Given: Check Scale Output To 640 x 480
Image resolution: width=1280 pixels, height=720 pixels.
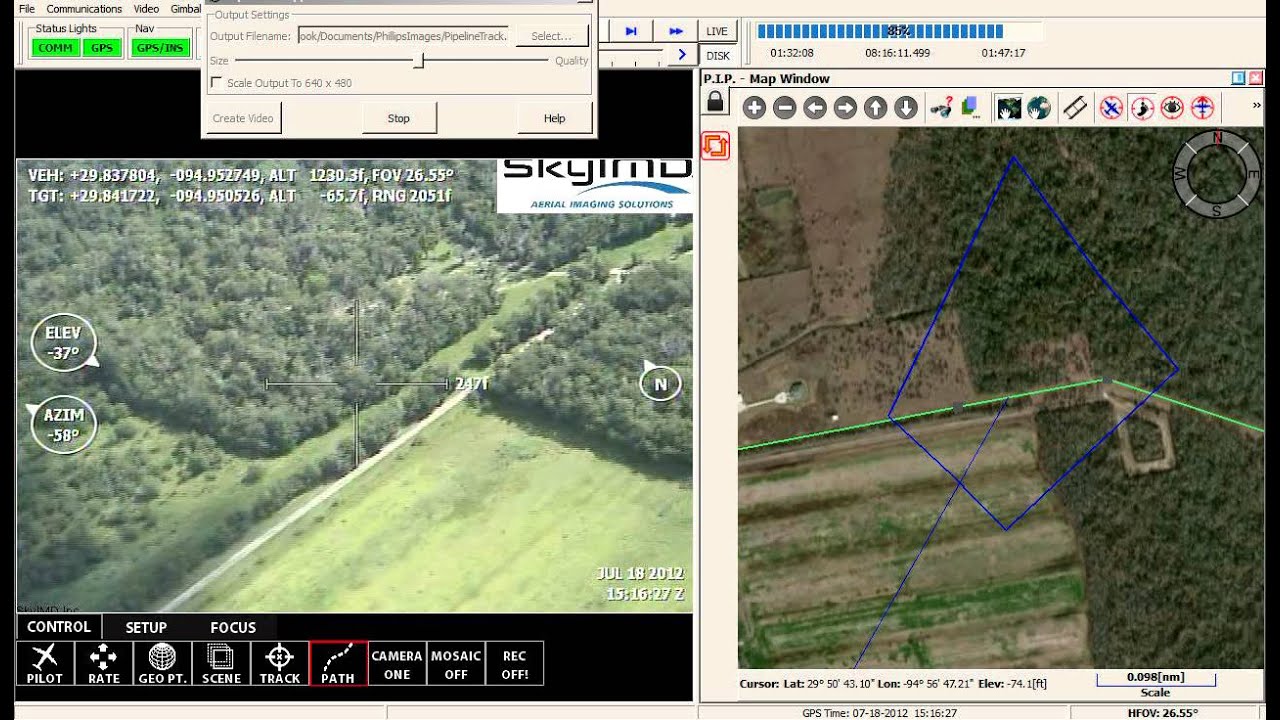Looking at the screenshot, I should tap(216, 83).
